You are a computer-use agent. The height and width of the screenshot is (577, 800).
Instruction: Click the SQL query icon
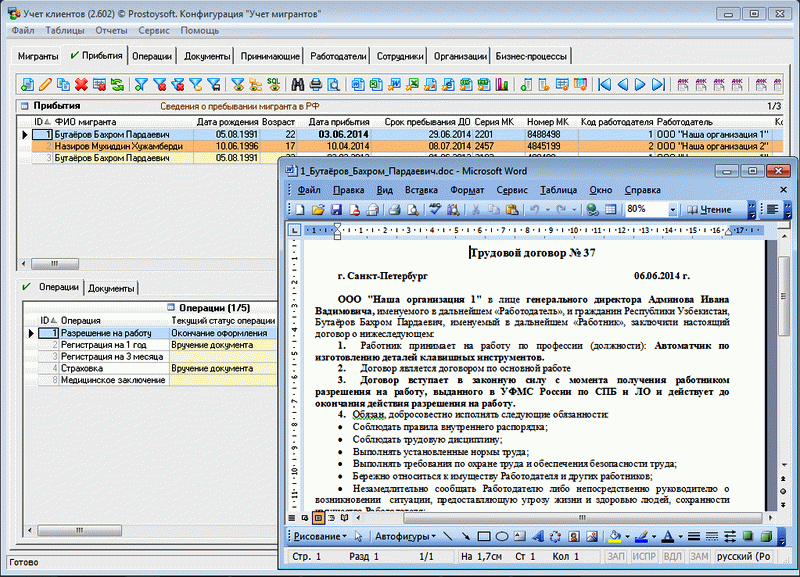[272, 84]
